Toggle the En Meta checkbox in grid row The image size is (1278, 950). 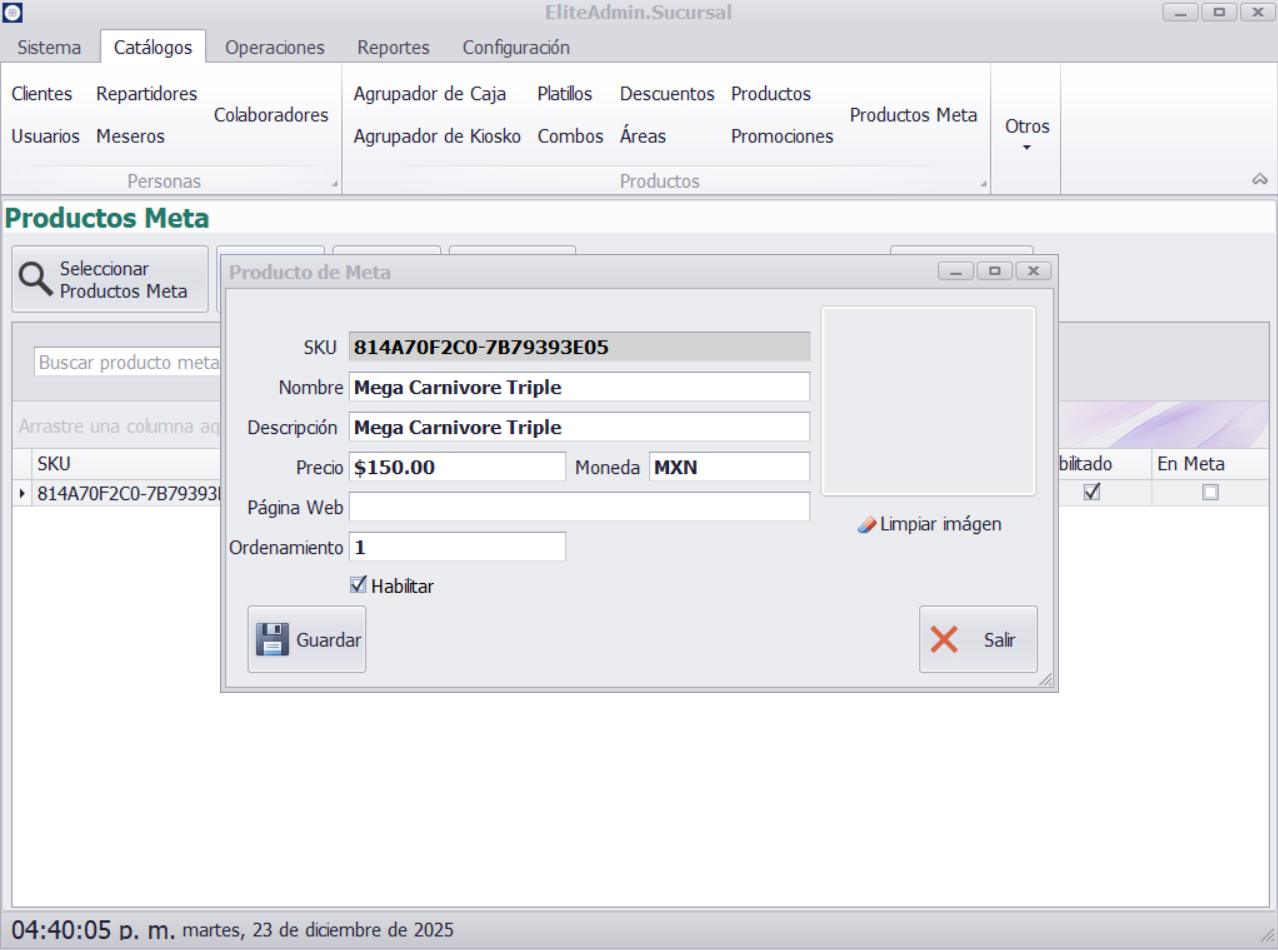click(1210, 492)
